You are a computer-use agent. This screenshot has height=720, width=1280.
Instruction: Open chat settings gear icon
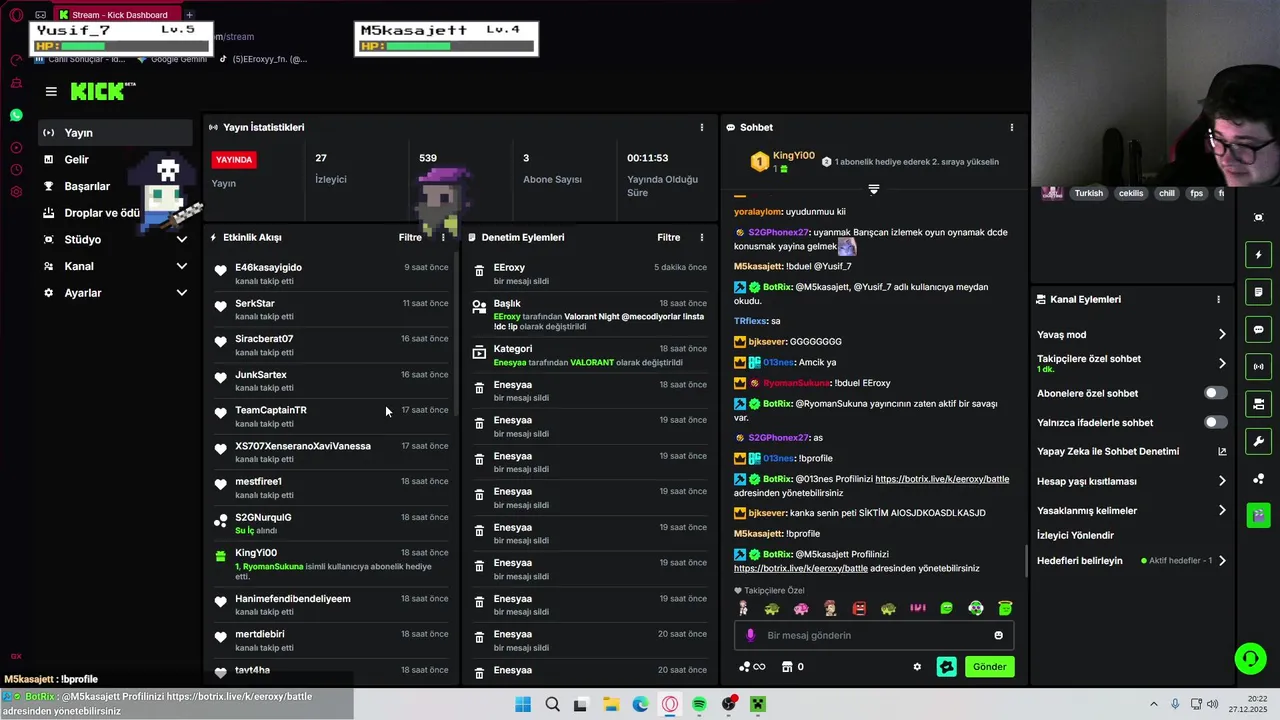[x=917, y=667]
